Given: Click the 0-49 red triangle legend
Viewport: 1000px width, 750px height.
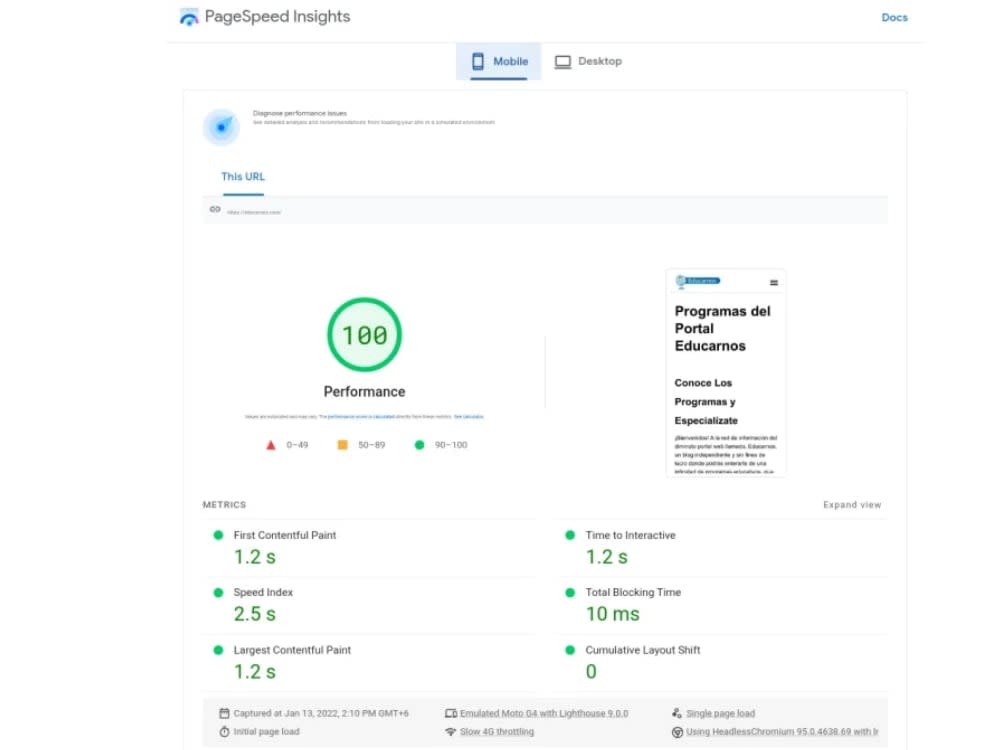Looking at the screenshot, I should 270,444.
